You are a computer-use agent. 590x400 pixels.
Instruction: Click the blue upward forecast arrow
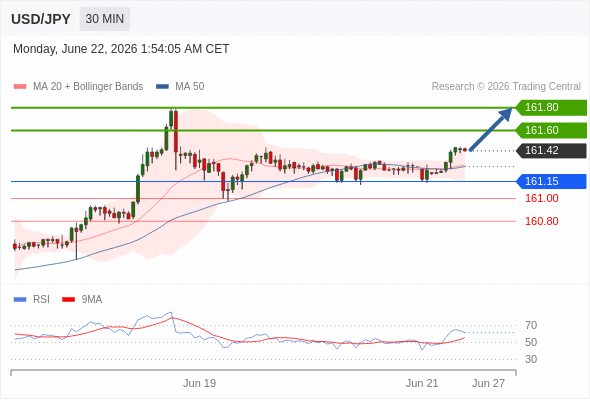coord(491,129)
